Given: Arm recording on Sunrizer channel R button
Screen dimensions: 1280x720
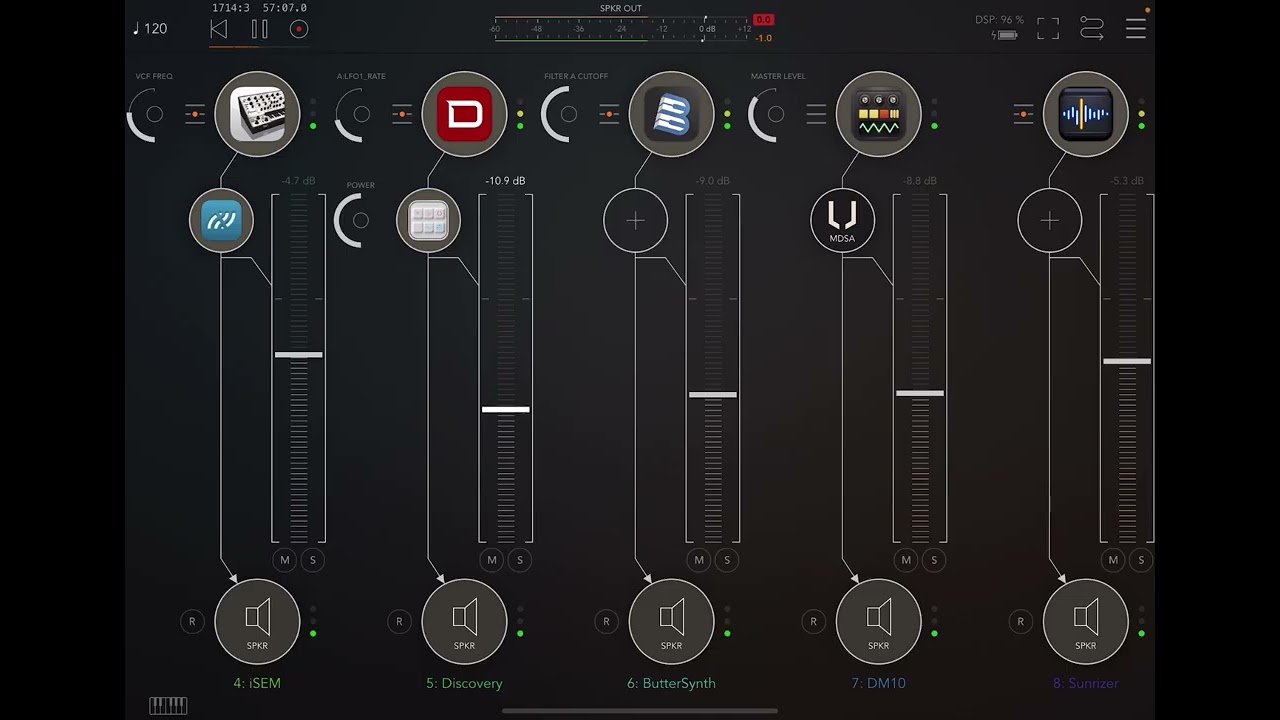Looking at the screenshot, I should tap(1020, 621).
